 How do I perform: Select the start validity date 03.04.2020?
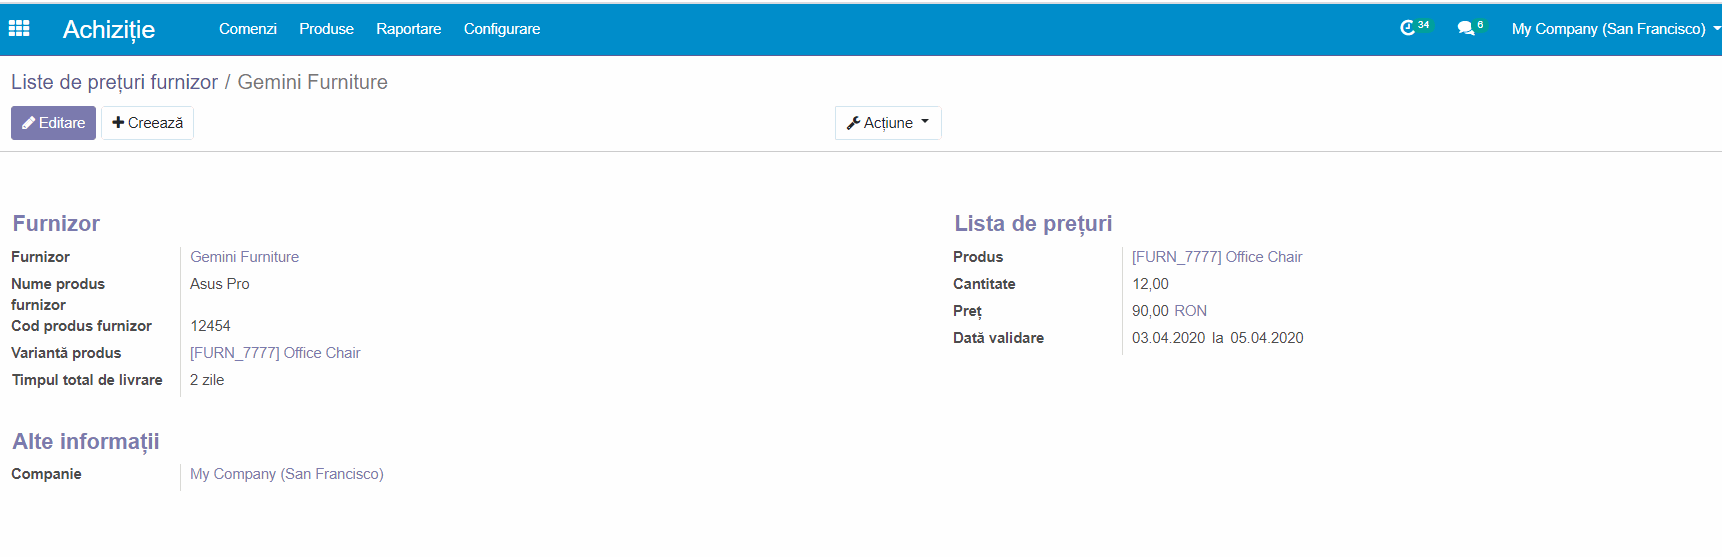click(x=1169, y=338)
